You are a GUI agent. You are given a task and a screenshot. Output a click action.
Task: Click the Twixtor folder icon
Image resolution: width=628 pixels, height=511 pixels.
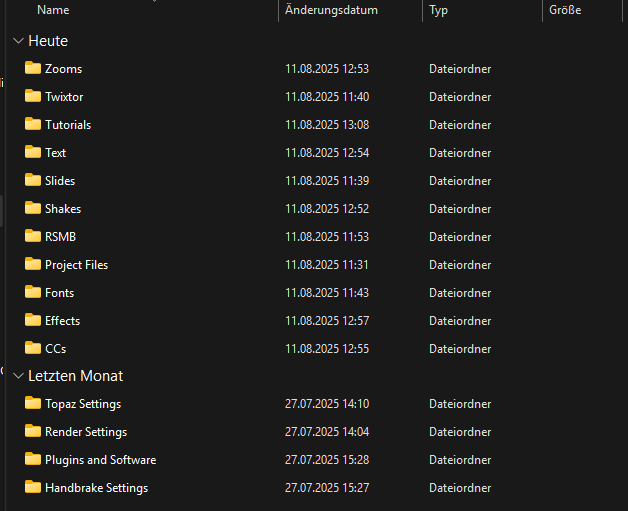33,97
